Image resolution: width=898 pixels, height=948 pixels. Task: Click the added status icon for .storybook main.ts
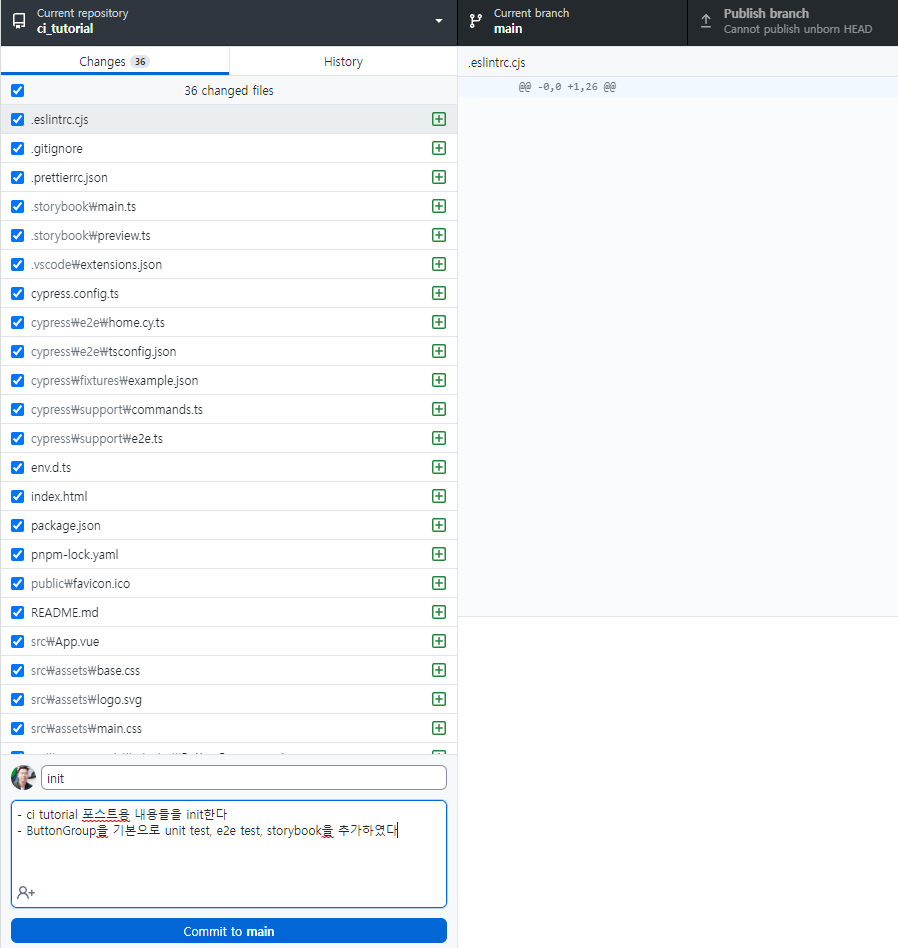(x=439, y=206)
